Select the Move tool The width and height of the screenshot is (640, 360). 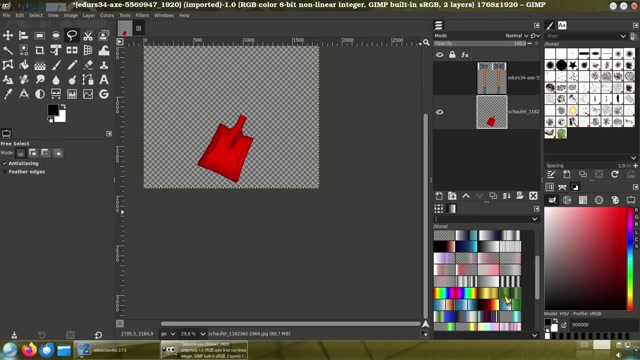[8, 36]
